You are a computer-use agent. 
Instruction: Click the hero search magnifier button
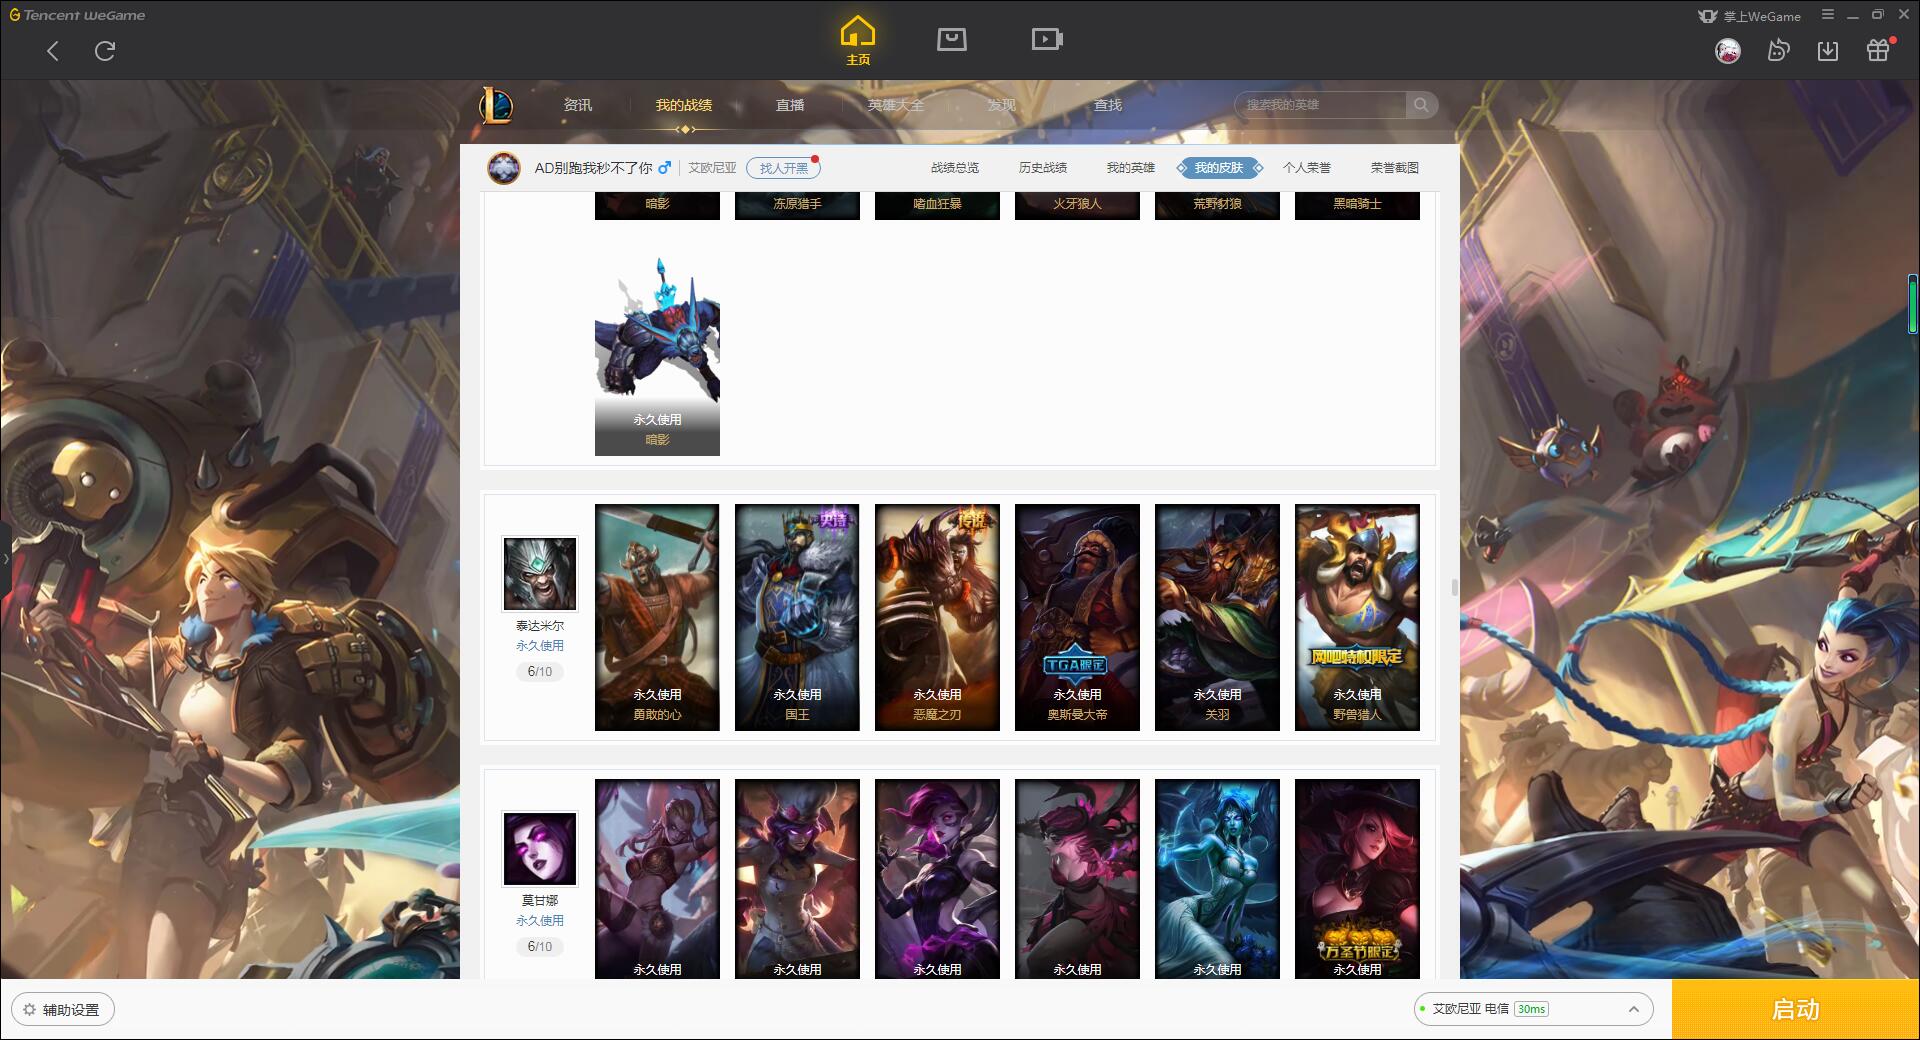tap(1421, 105)
